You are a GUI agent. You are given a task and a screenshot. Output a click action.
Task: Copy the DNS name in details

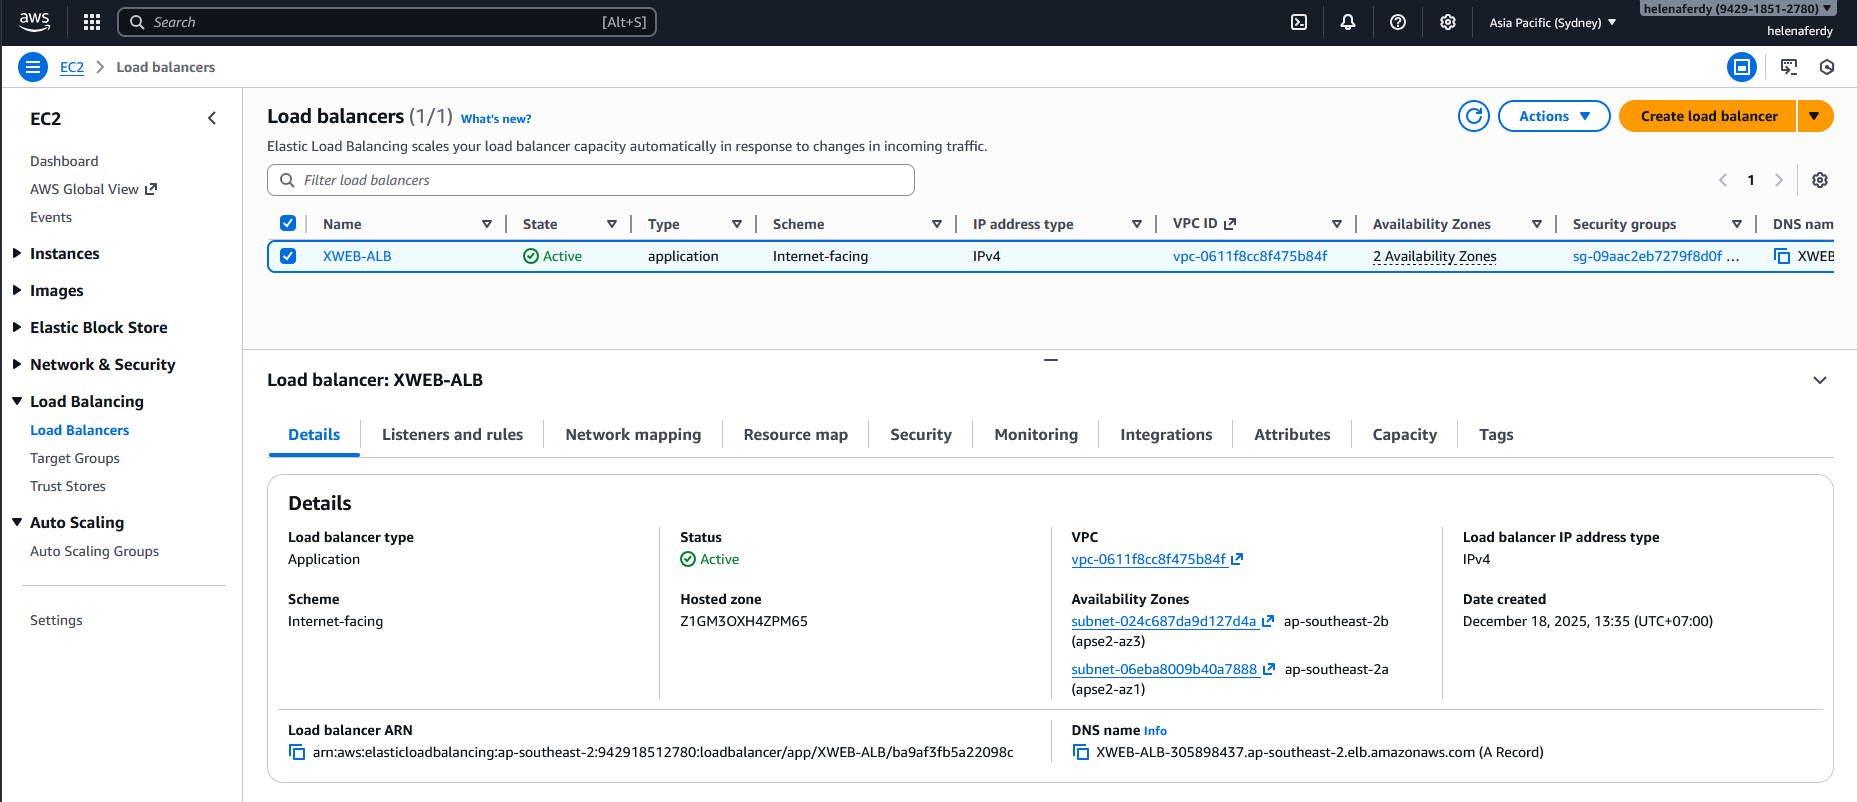click(x=1080, y=752)
